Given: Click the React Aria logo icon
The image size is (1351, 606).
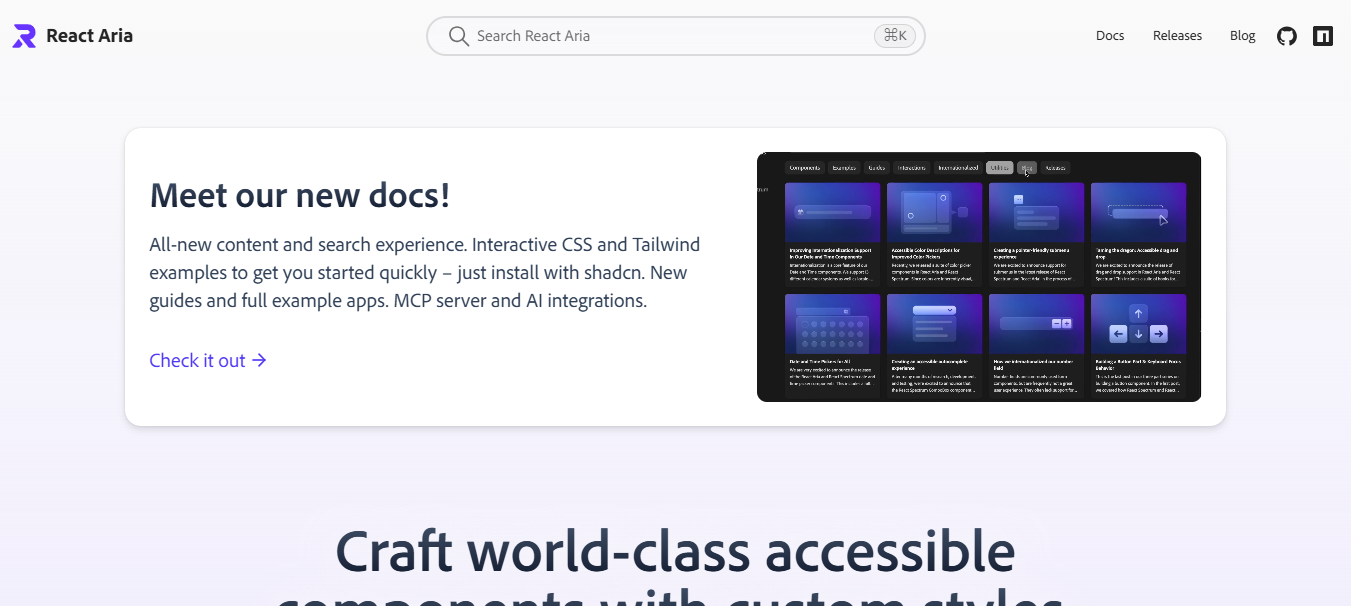Looking at the screenshot, I should 24,36.
